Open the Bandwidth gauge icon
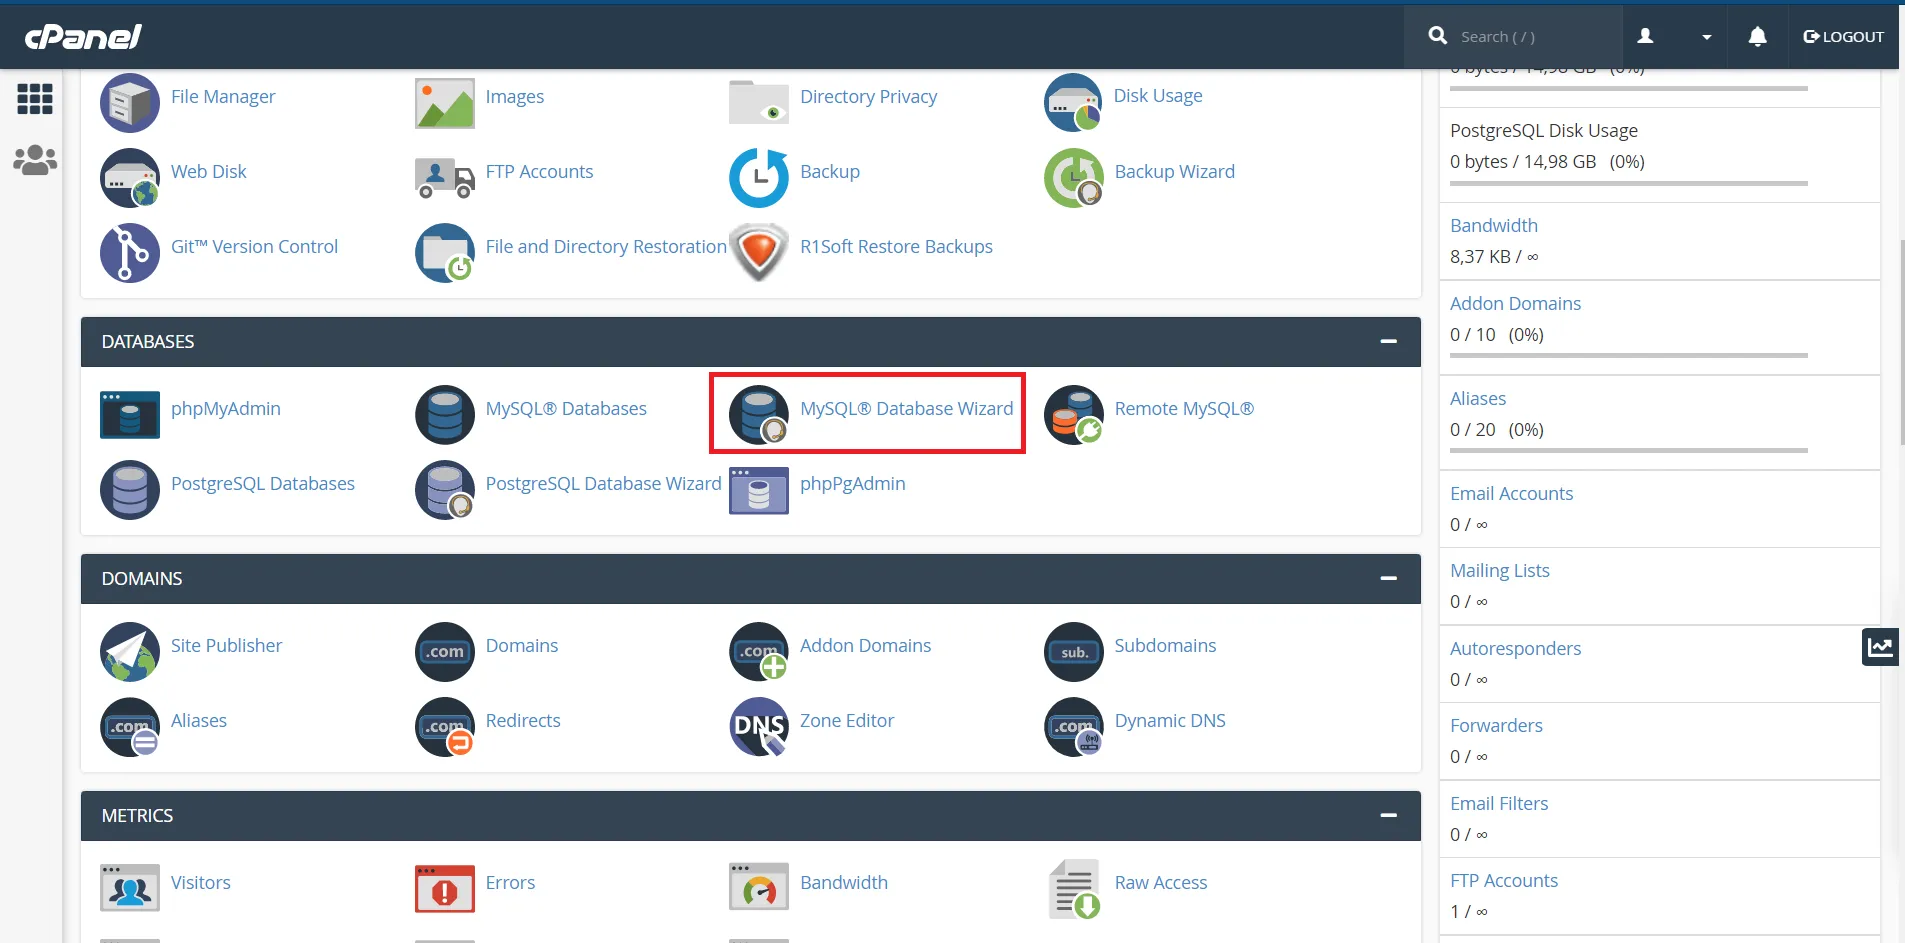The height and width of the screenshot is (943, 1905). pos(759,888)
